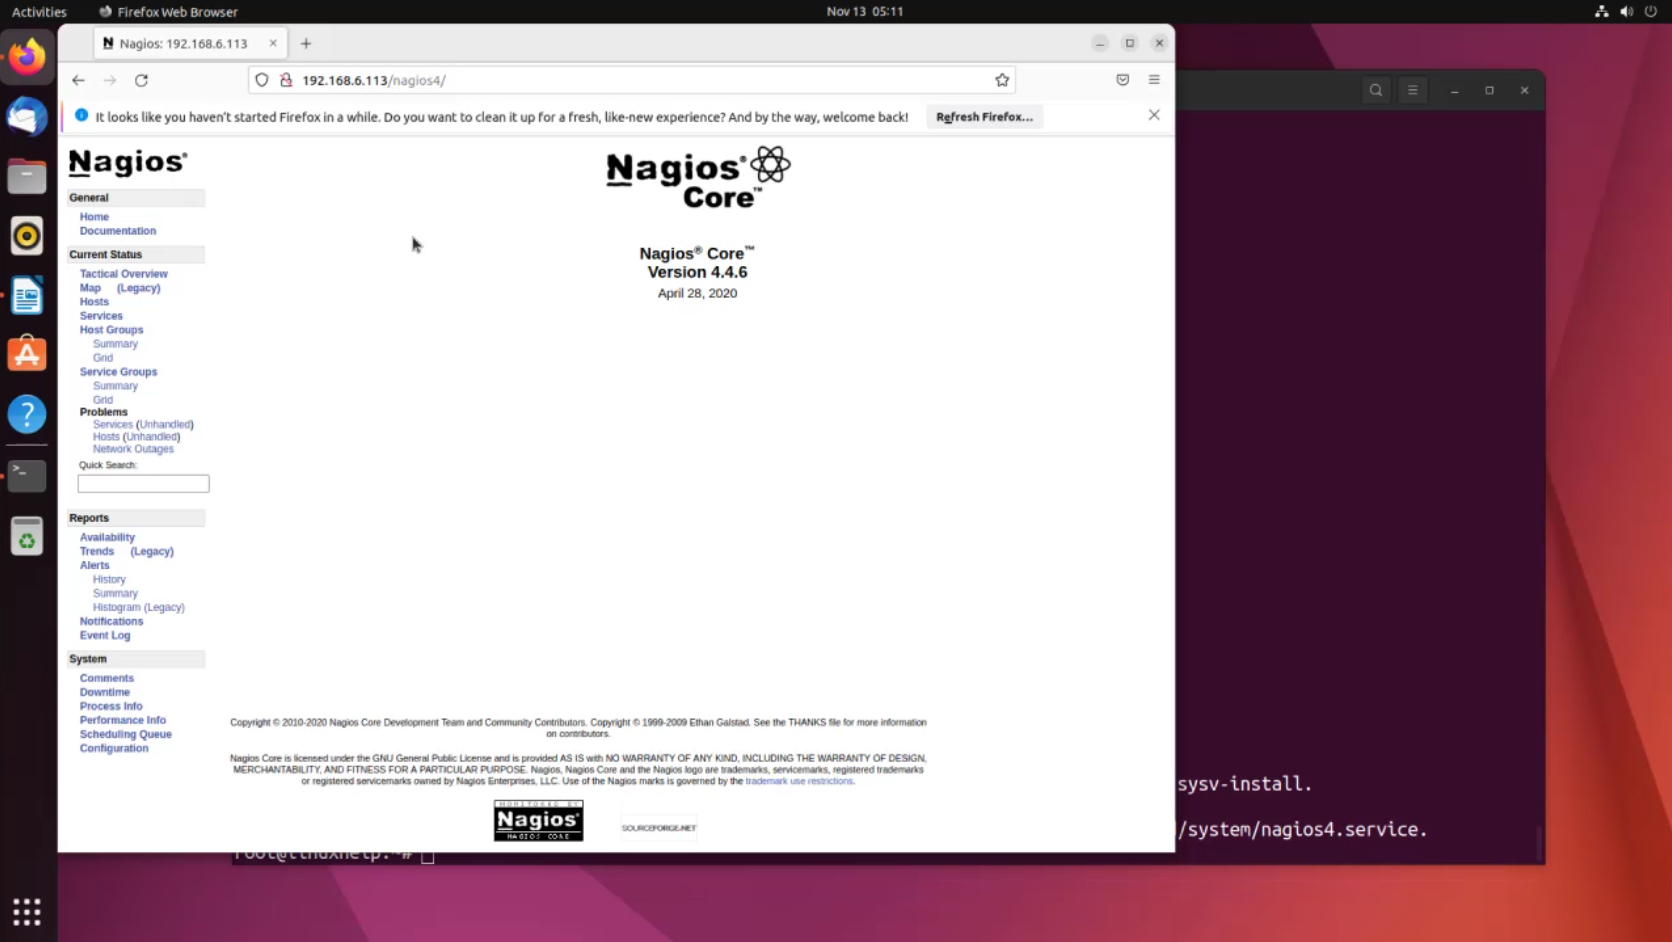The height and width of the screenshot is (942, 1672).
Task: Reload the Nagios page
Action: [x=141, y=80]
